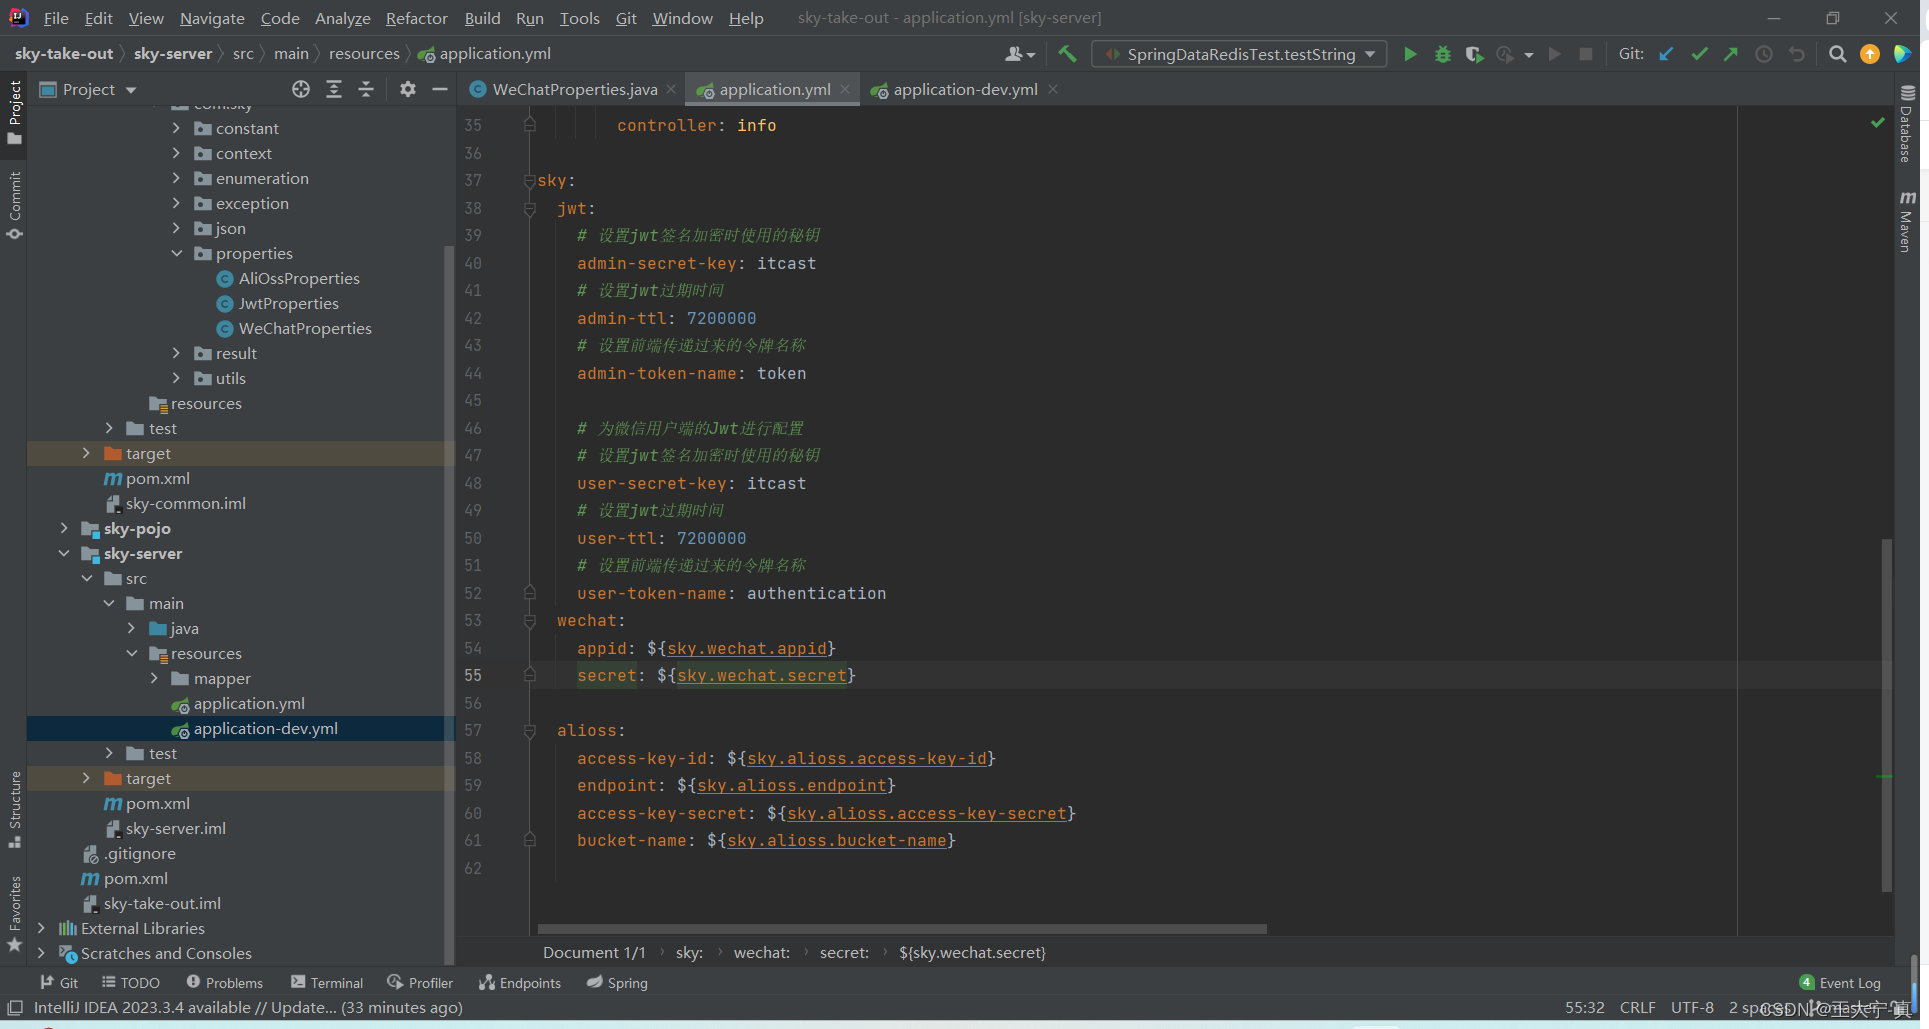Open the Spring tool window
The height and width of the screenshot is (1029, 1929).
click(x=617, y=983)
